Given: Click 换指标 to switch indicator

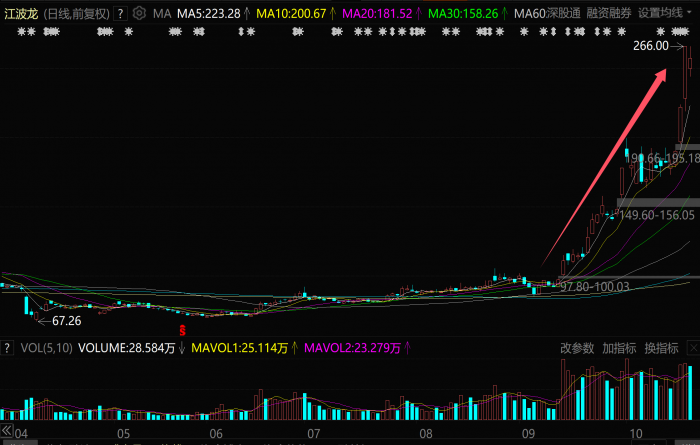Looking at the screenshot, I should coord(661,348).
